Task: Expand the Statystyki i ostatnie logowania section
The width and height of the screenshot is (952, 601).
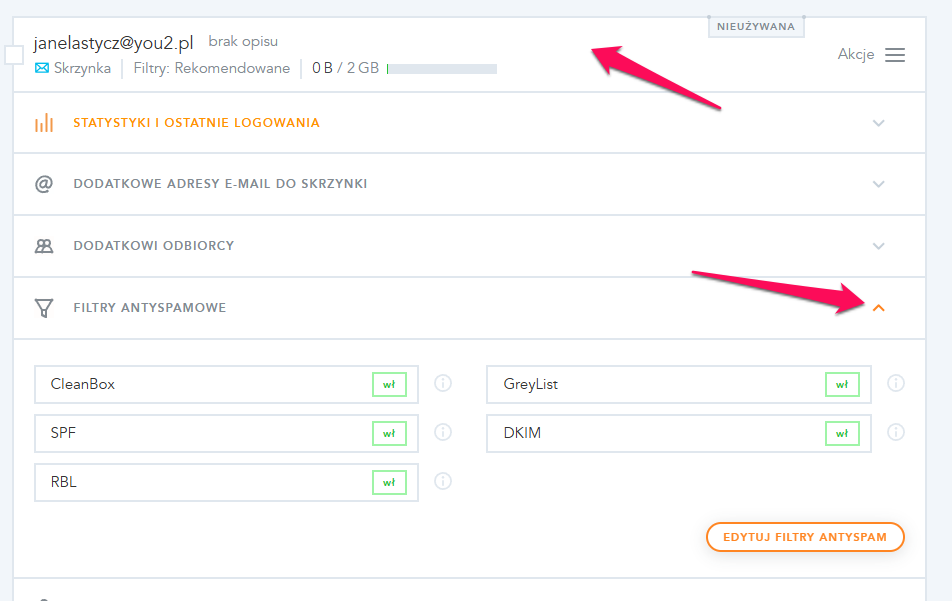Action: tap(879, 123)
